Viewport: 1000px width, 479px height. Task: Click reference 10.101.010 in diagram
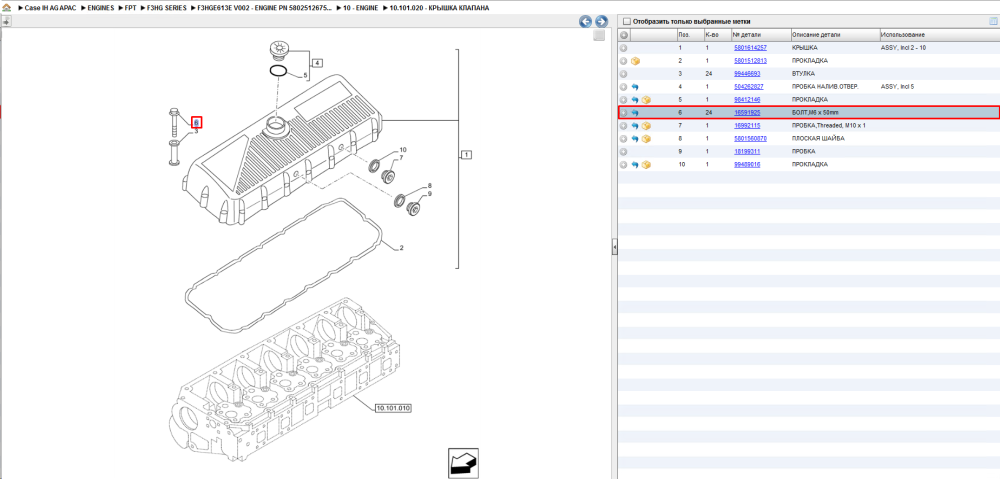tap(393, 407)
